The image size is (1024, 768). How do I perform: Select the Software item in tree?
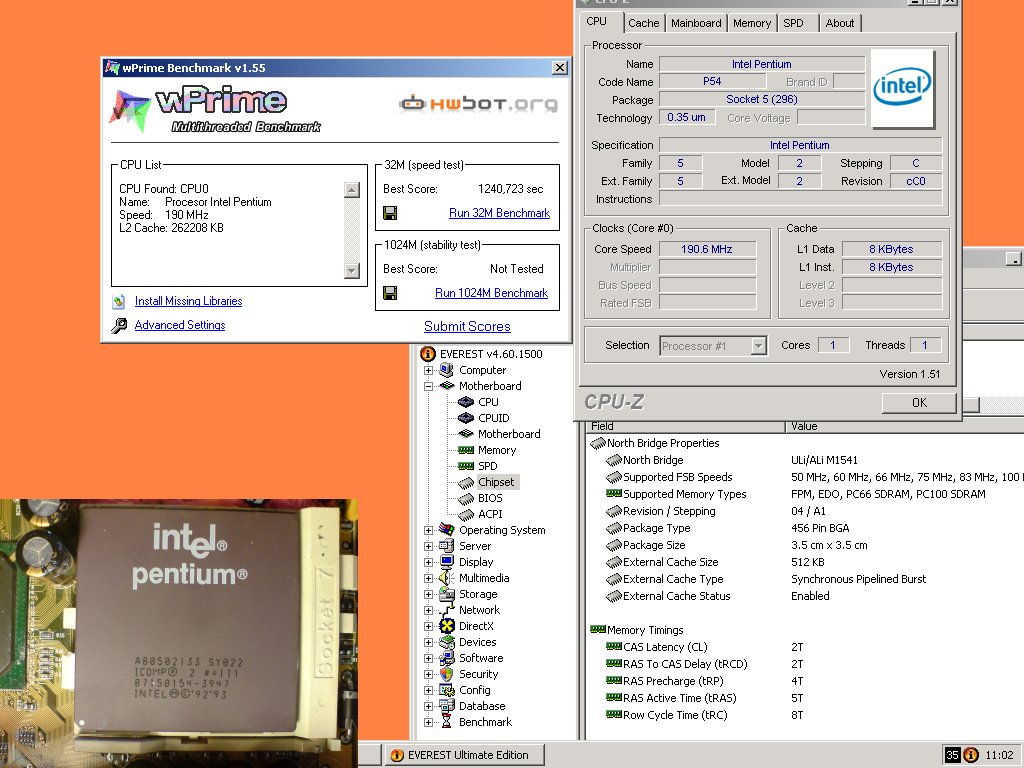pos(481,658)
